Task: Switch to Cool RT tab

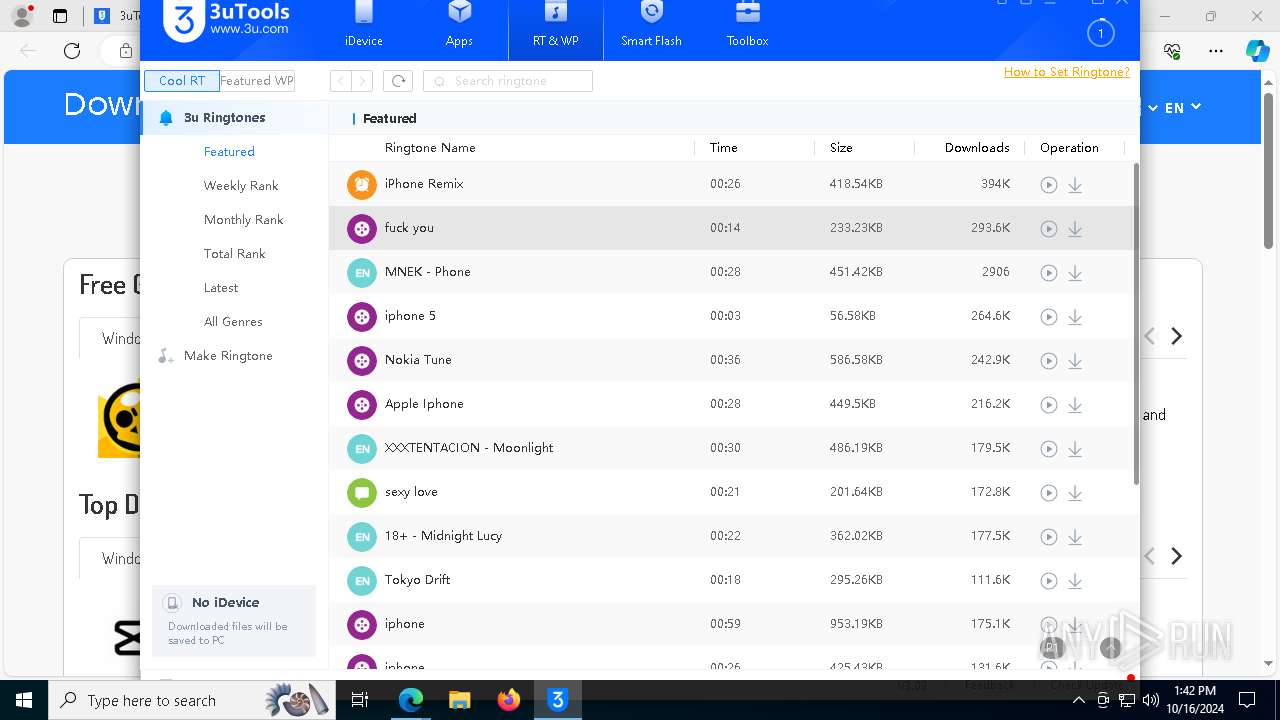Action: tap(182, 81)
